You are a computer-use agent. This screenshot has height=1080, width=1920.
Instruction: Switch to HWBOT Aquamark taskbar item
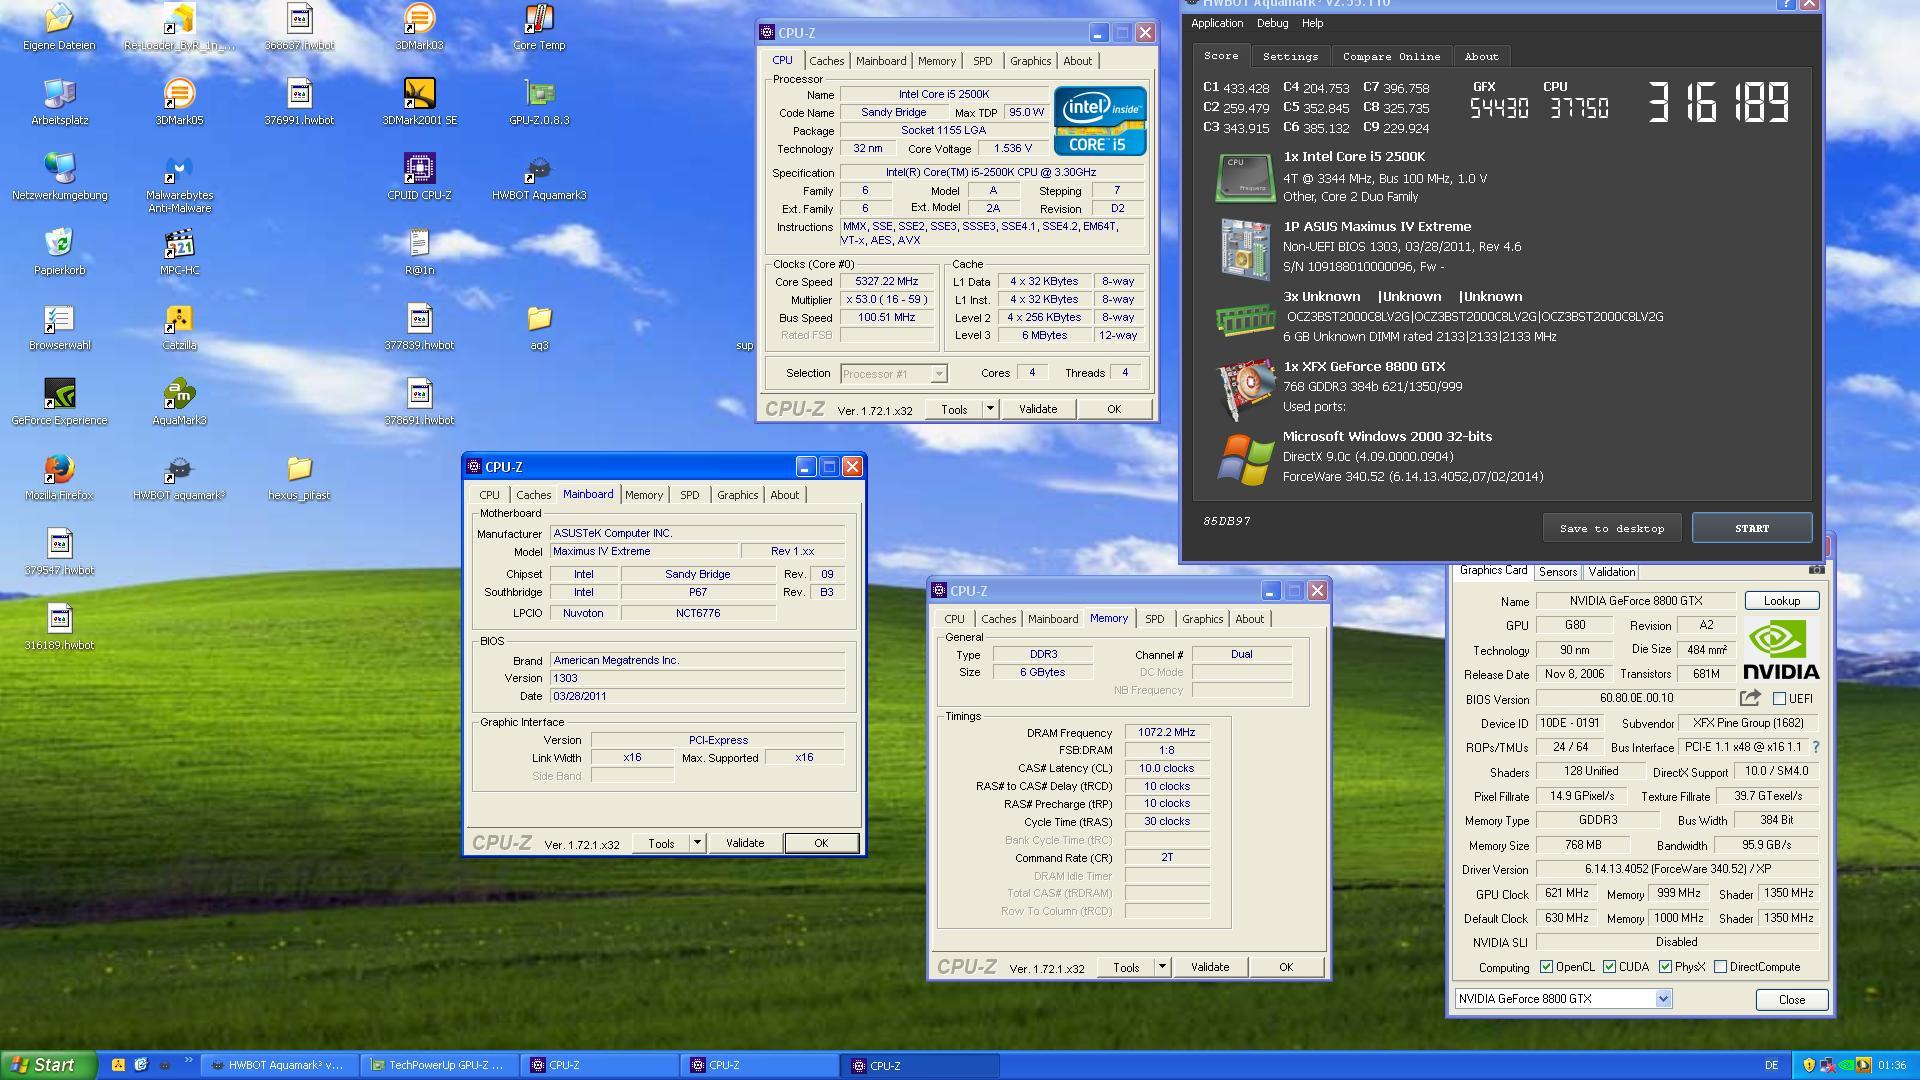280,1065
